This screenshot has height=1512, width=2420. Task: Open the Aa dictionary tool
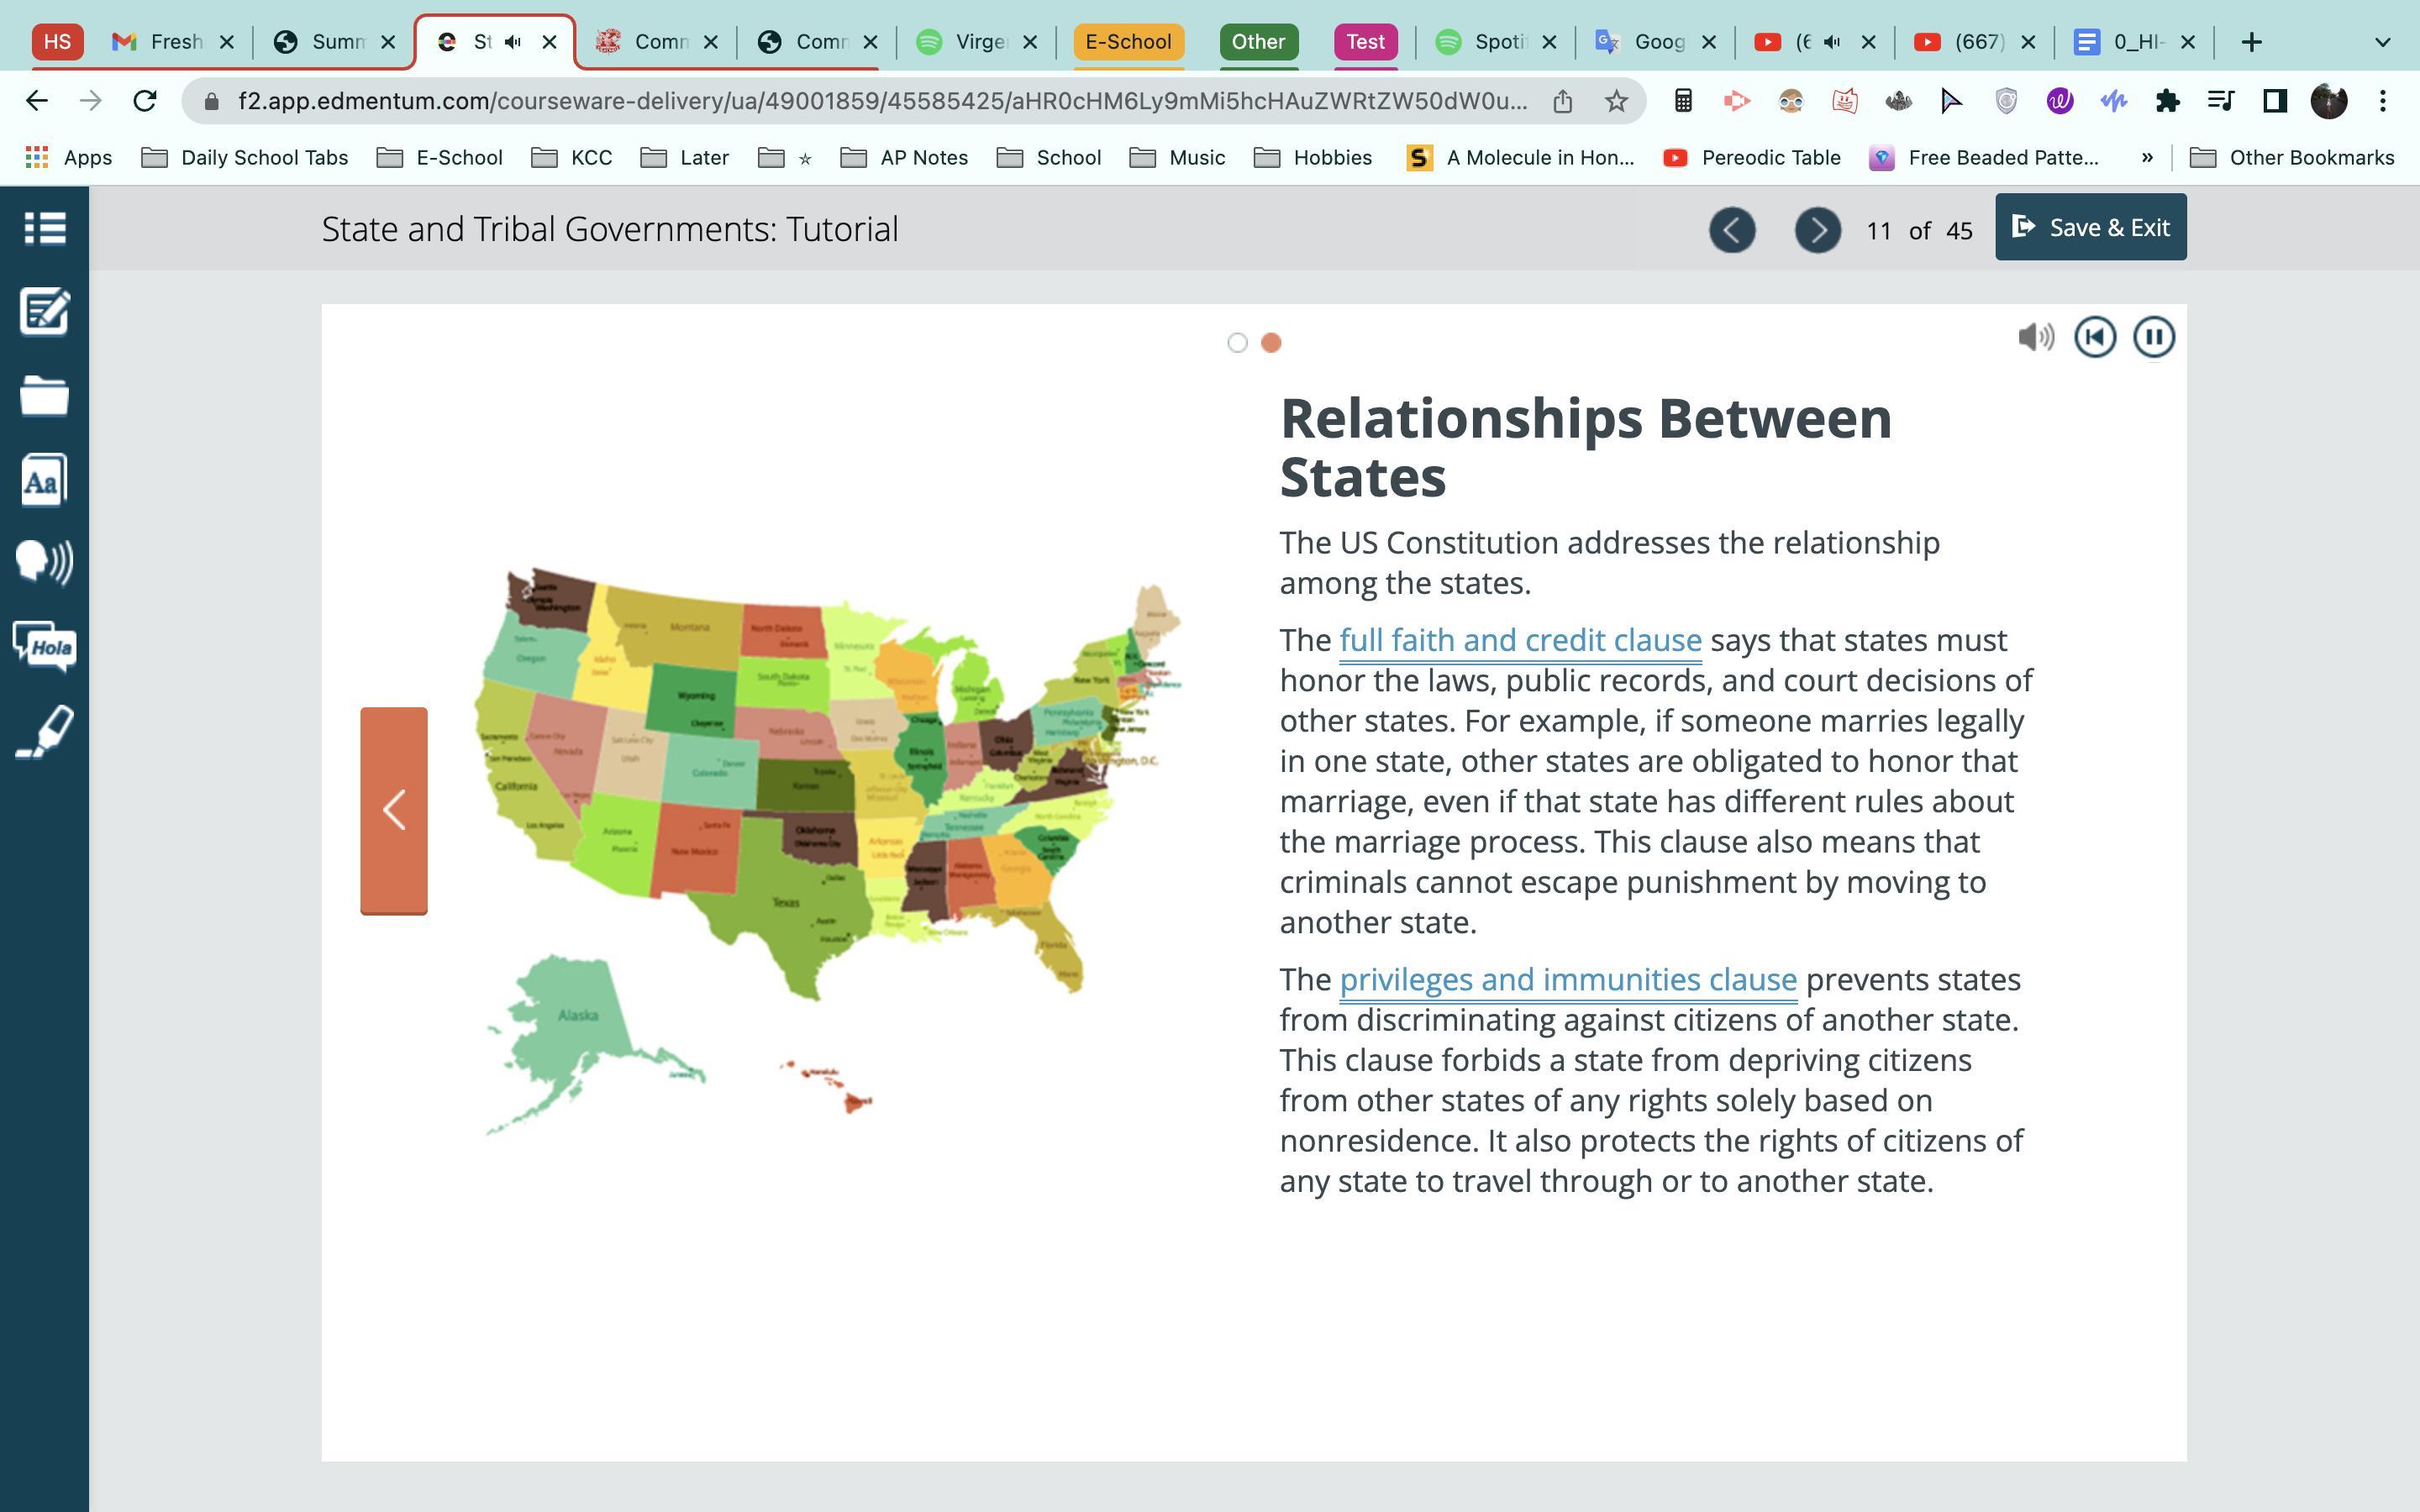44,481
